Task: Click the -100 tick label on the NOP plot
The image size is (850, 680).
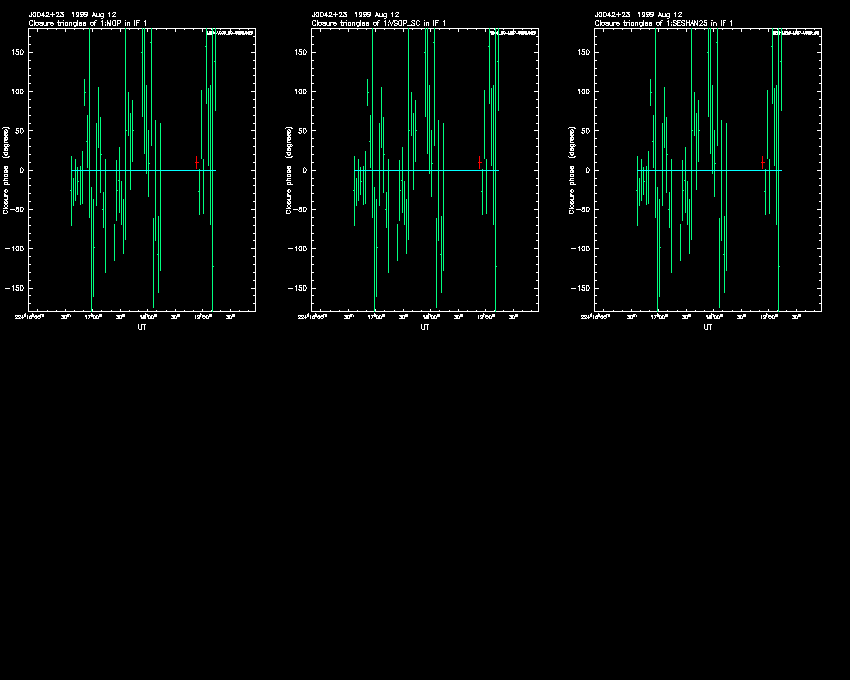Action: coord(15,249)
